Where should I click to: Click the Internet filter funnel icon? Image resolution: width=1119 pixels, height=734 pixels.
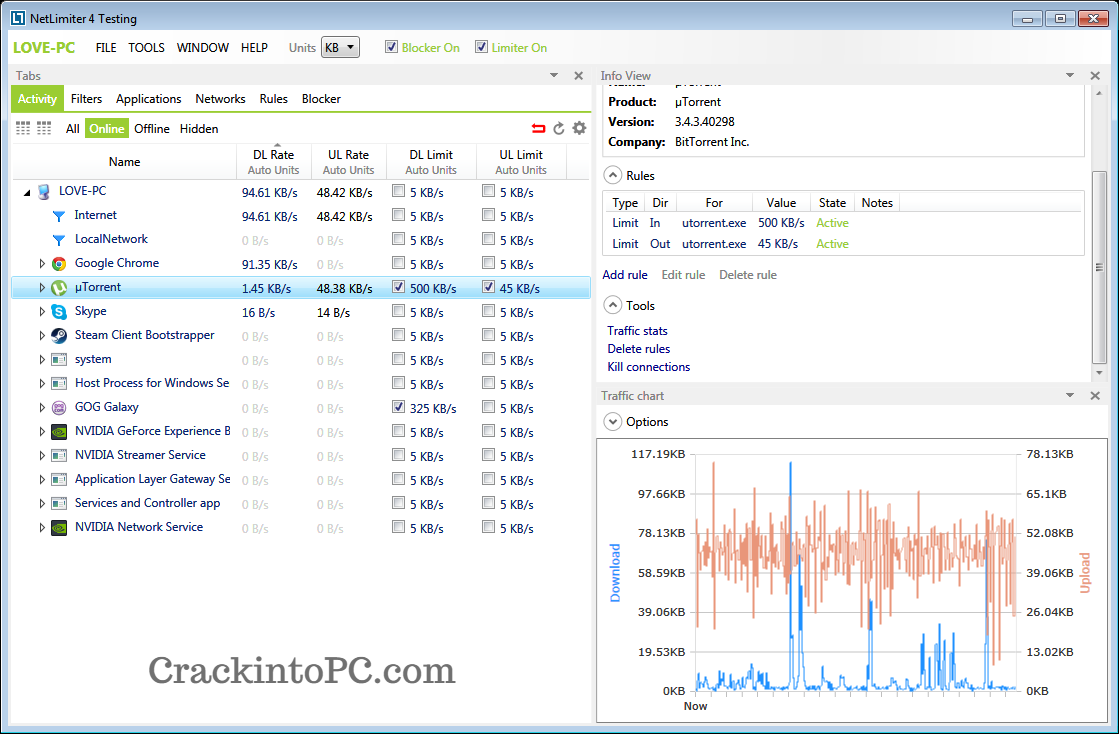(59, 215)
